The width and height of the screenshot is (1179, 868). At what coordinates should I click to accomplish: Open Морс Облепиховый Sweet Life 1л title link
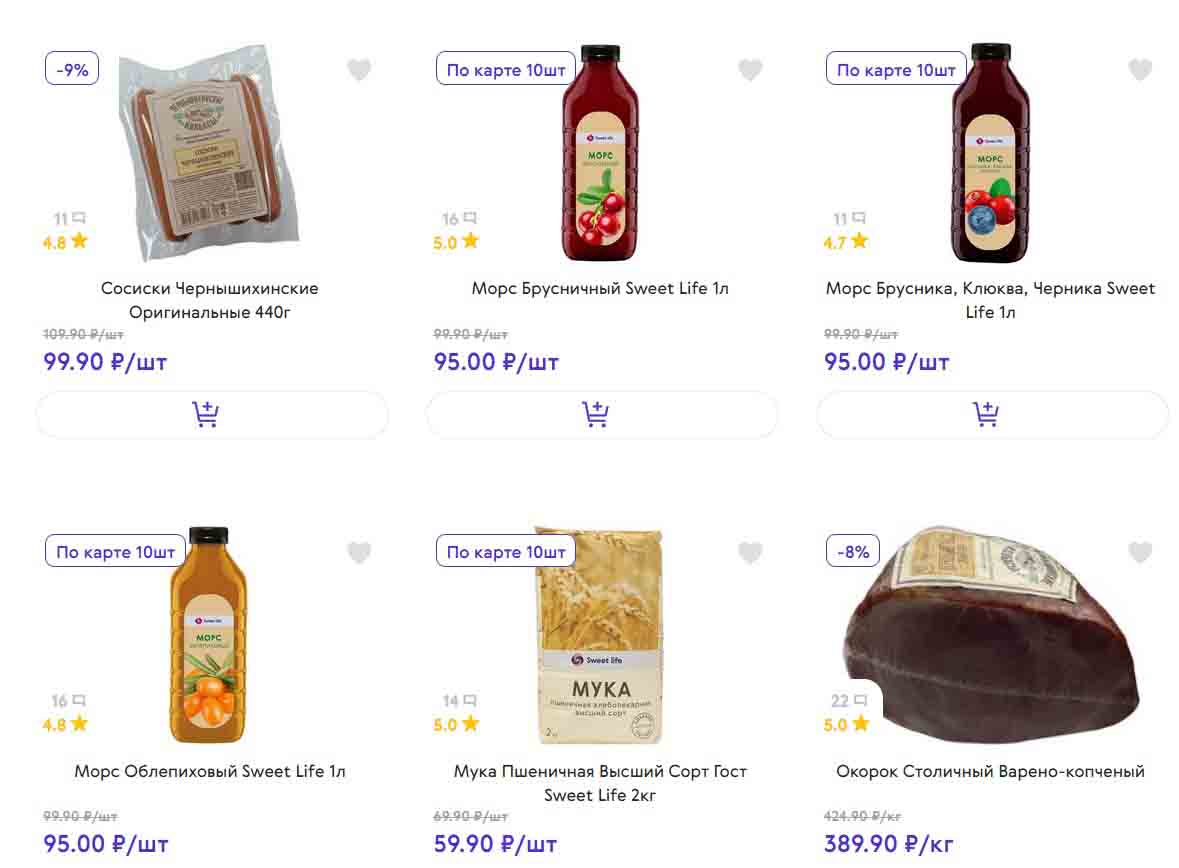(x=210, y=771)
